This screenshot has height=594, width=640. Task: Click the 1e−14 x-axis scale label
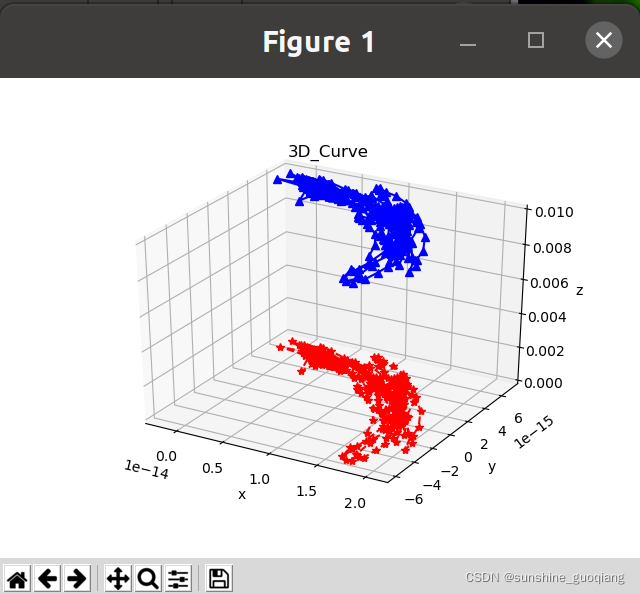click(x=147, y=469)
